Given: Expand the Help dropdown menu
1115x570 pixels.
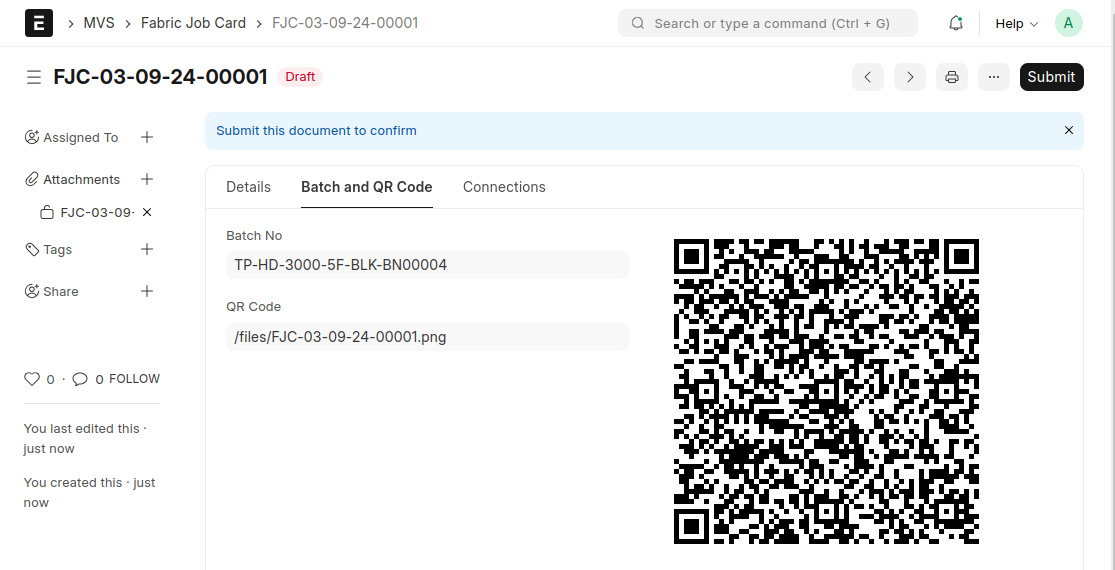Looking at the screenshot, I should pyautogui.click(x=1016, y=23).
